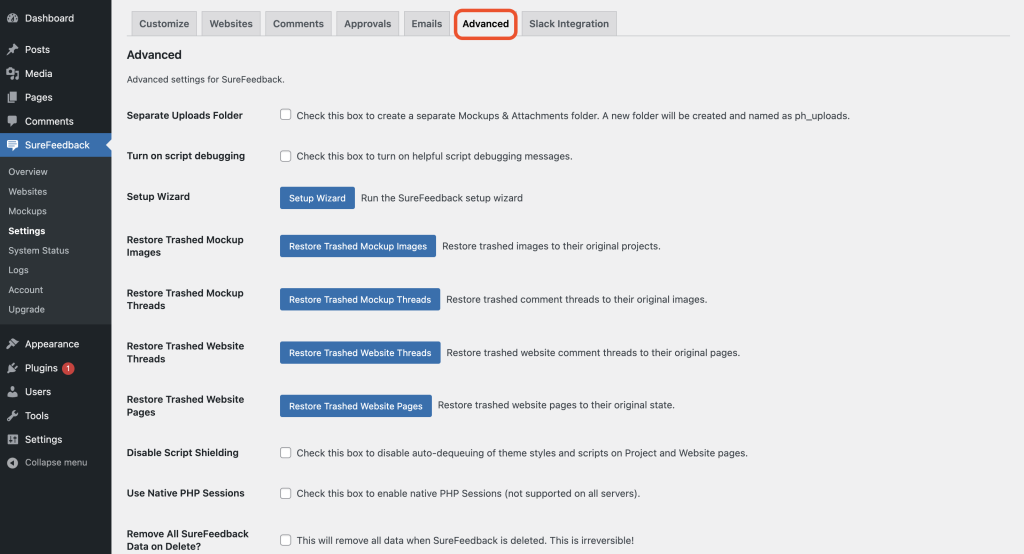Click the Appearance paintbrush icon

point(12,344)
